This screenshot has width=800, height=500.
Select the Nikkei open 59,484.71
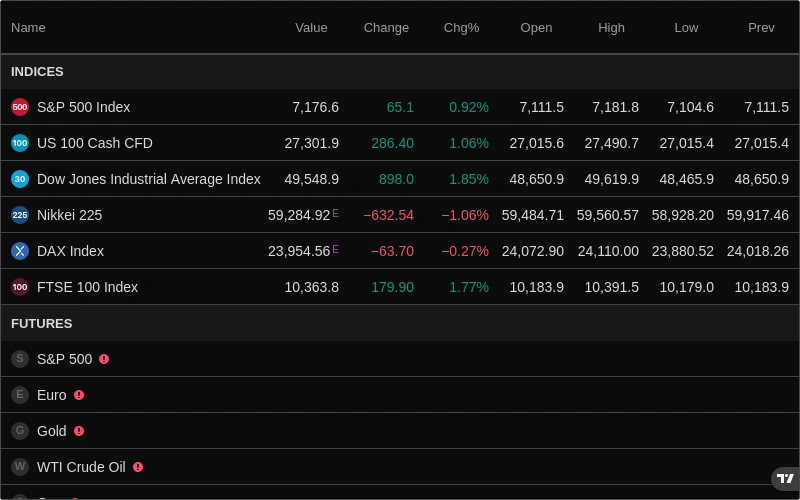(533, 215)
